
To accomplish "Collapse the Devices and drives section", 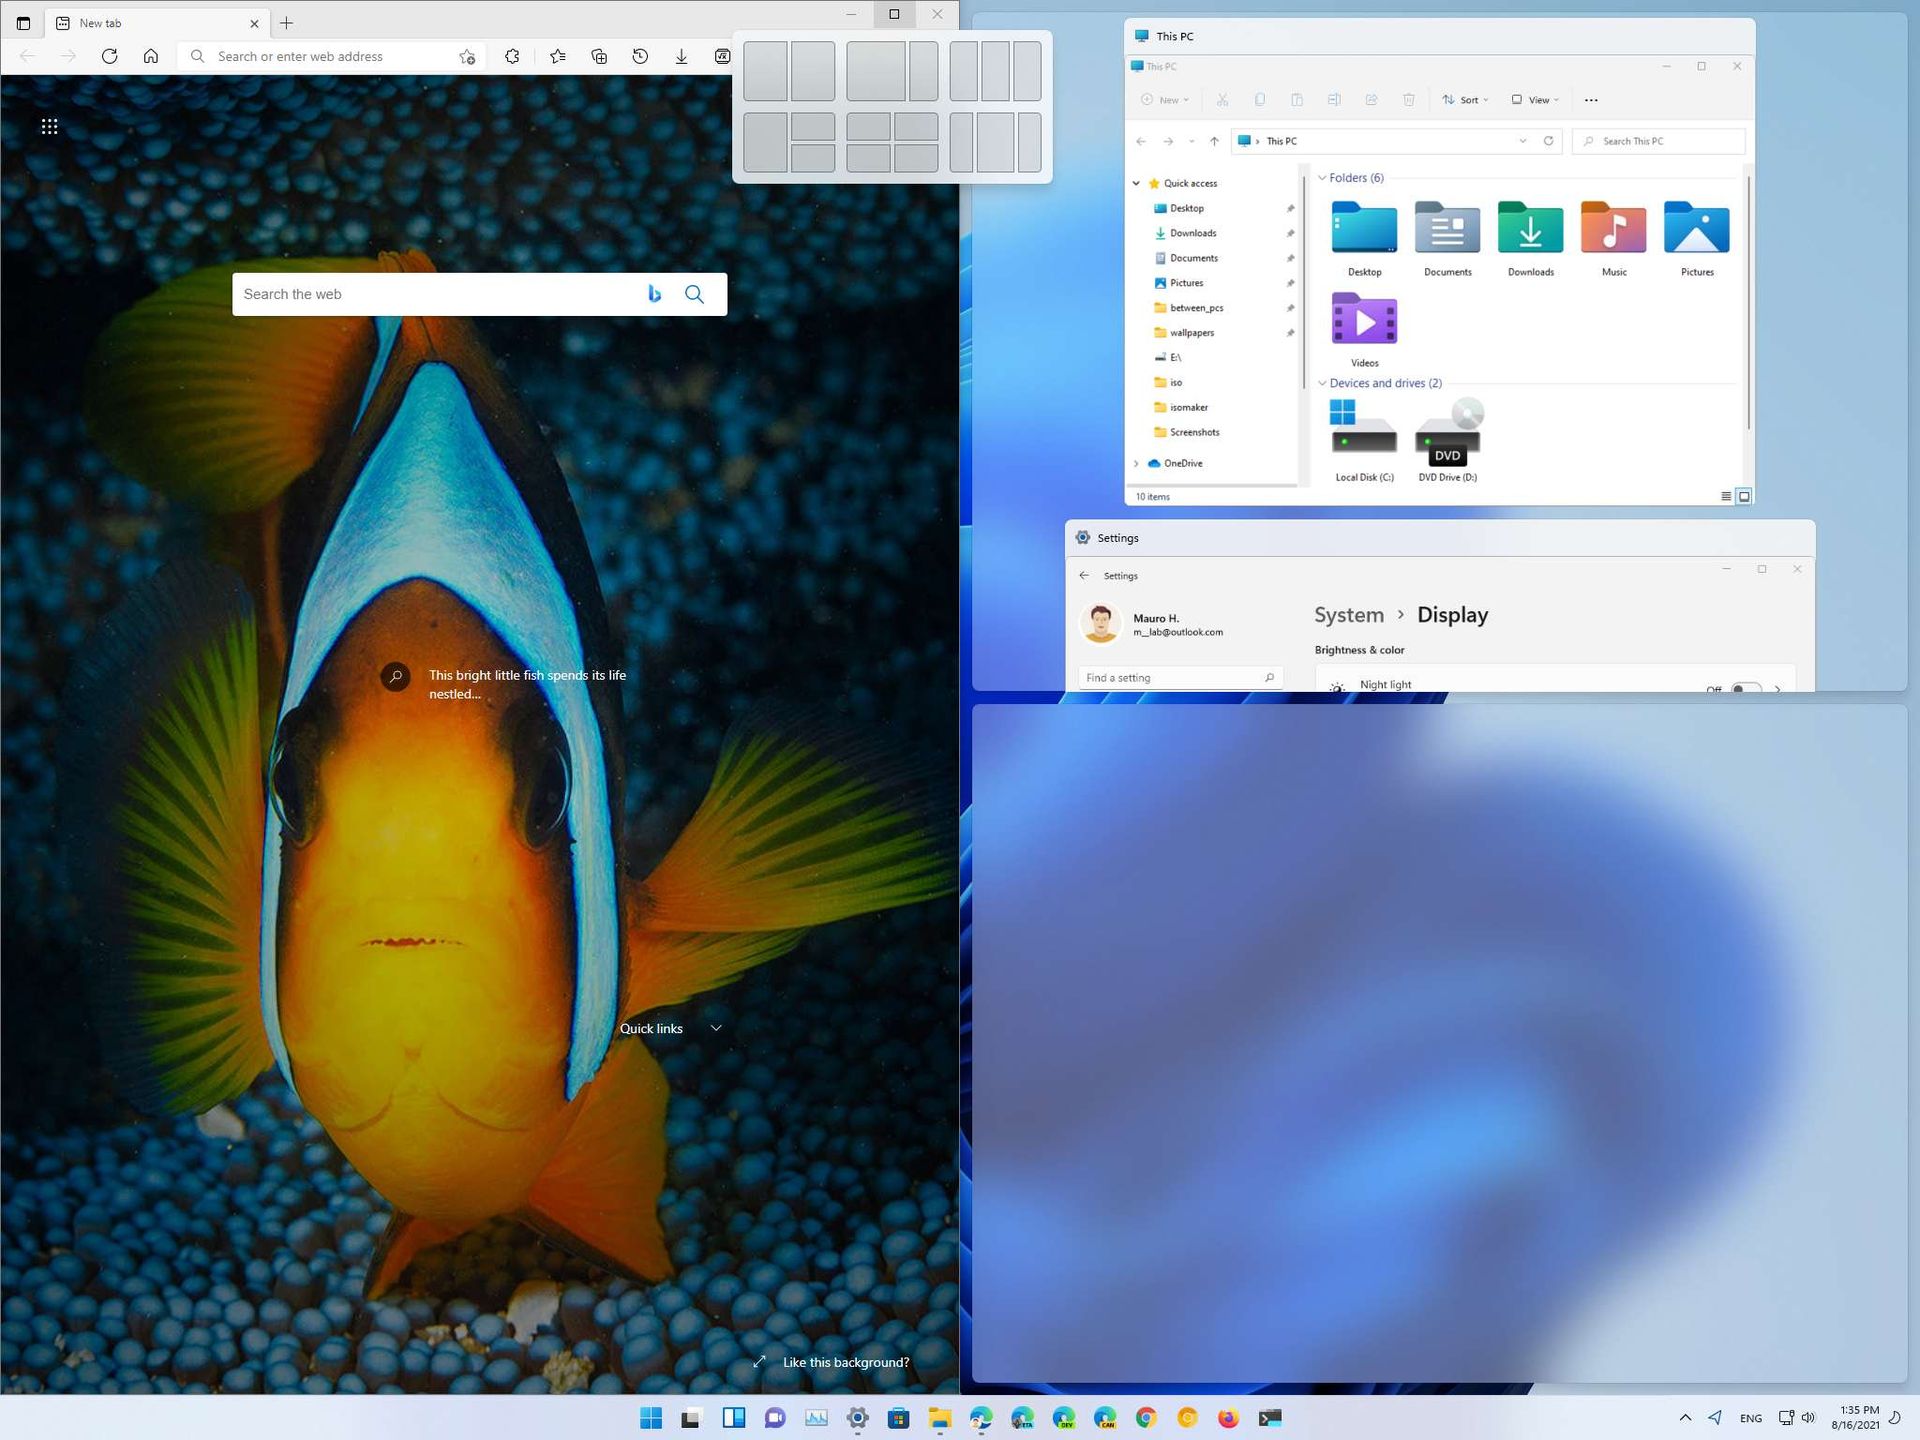I will [1323, 383].
